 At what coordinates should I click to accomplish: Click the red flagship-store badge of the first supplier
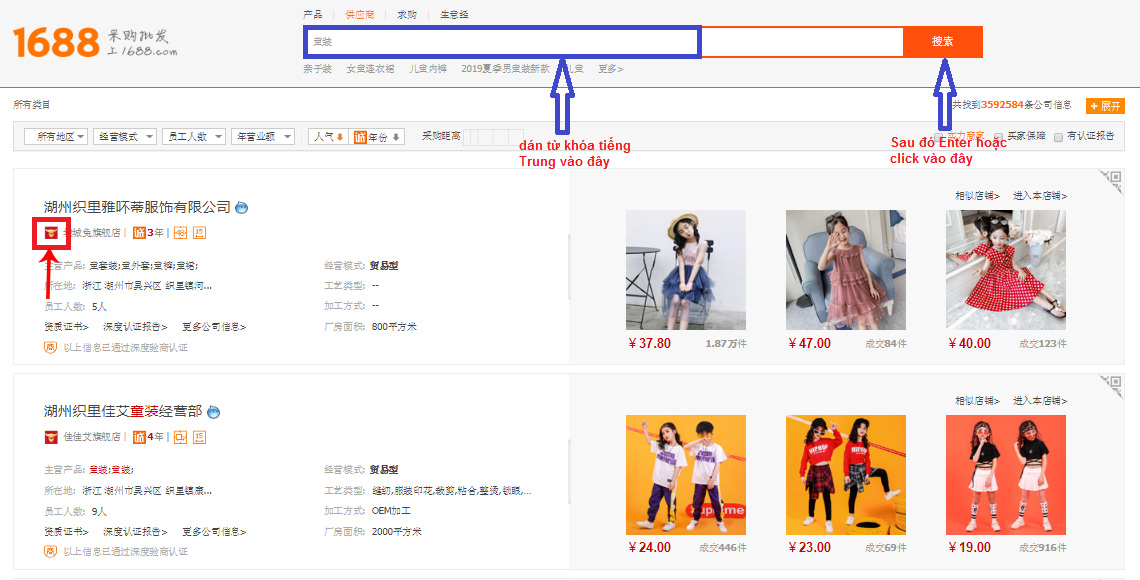pyautogui.click(x=51, y=233)
